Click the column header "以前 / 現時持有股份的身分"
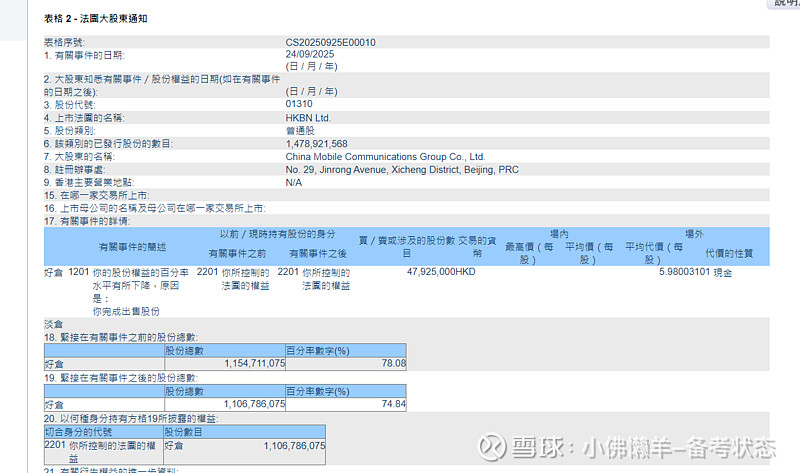 tap(278, 234)
